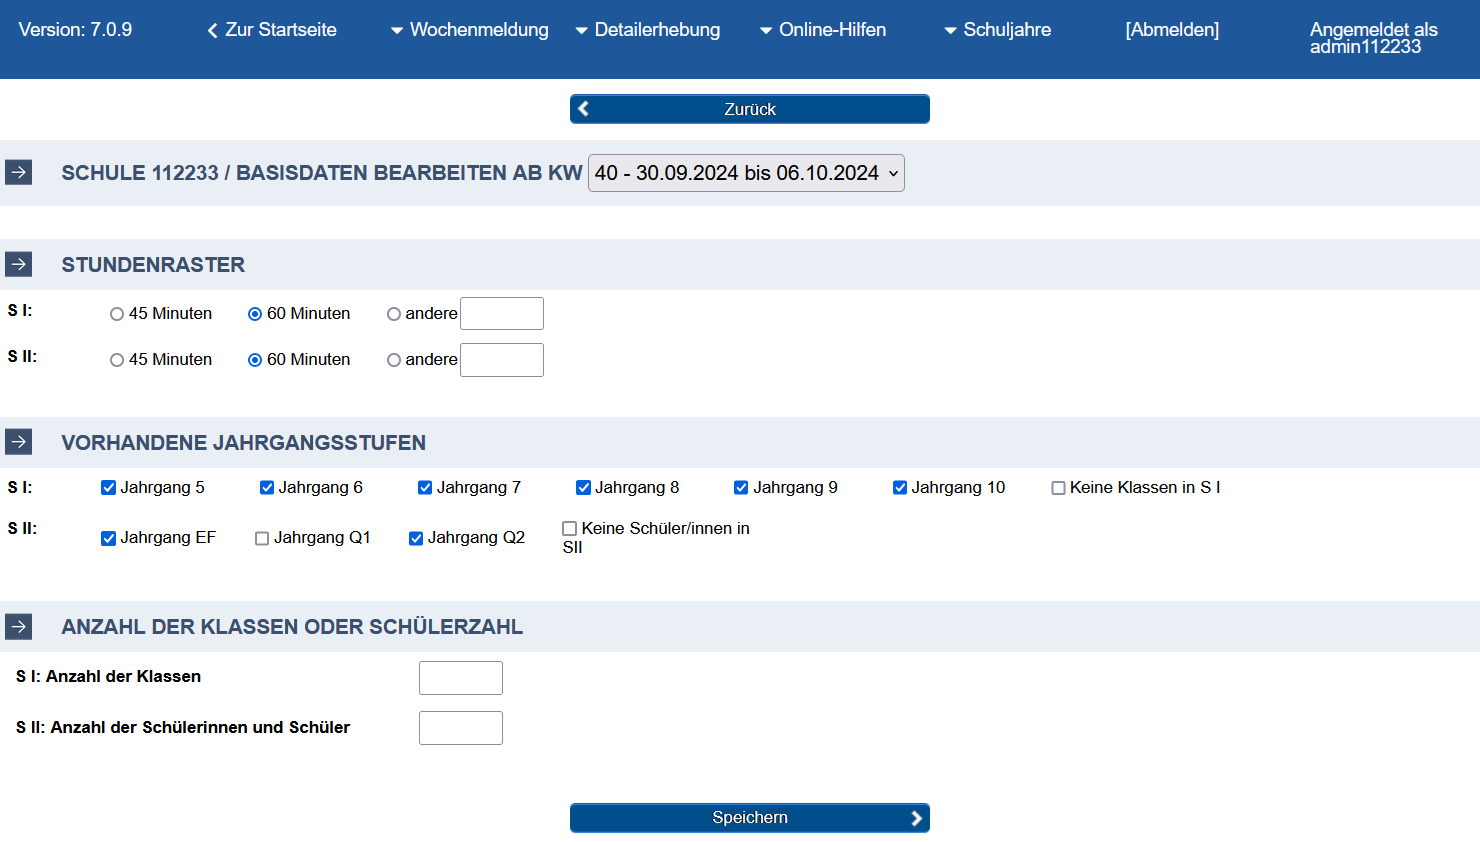Image resolution: width=1480 pixels, height=842 pixels.
Task: Go to Zur Startseite
Action: (272, 30)
